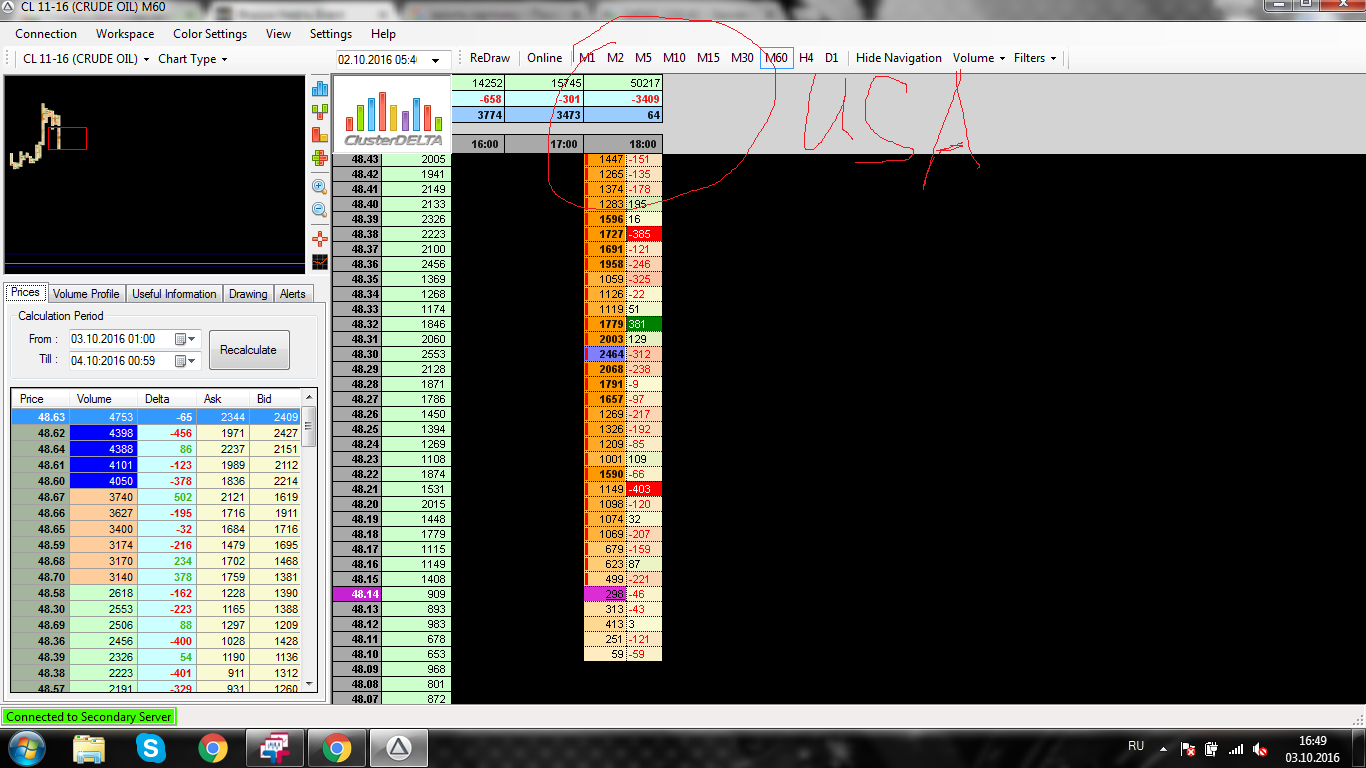The width and height of the screenshot is (1366, 768).
Task: Open the Workspace menu
Action: click(125, 34)
